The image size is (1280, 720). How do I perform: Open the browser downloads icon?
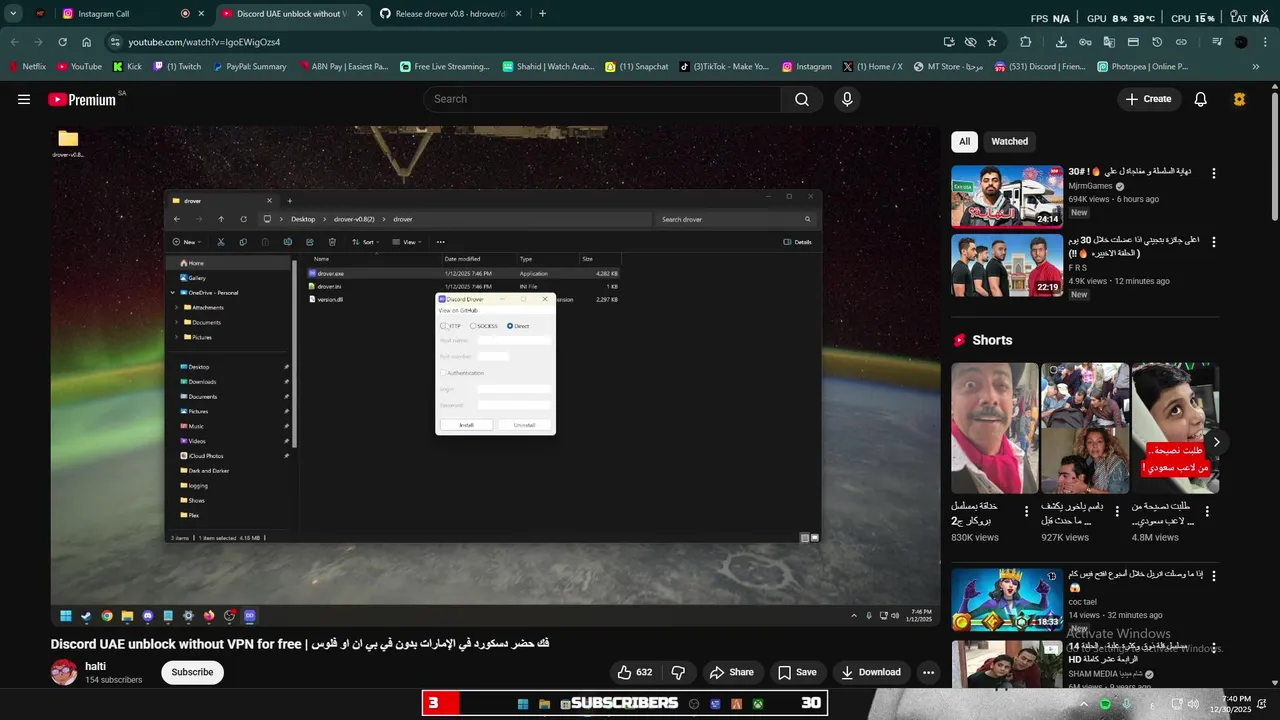coord(1061,42)
